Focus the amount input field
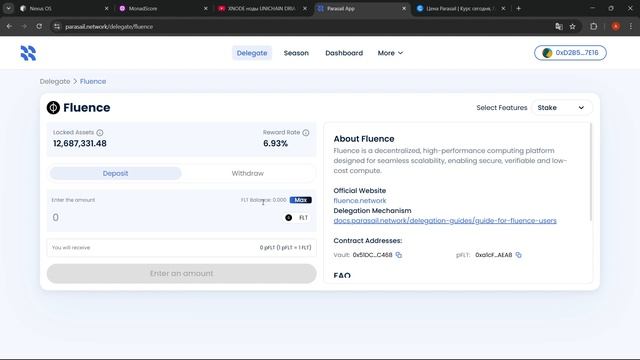 (163, 218)
